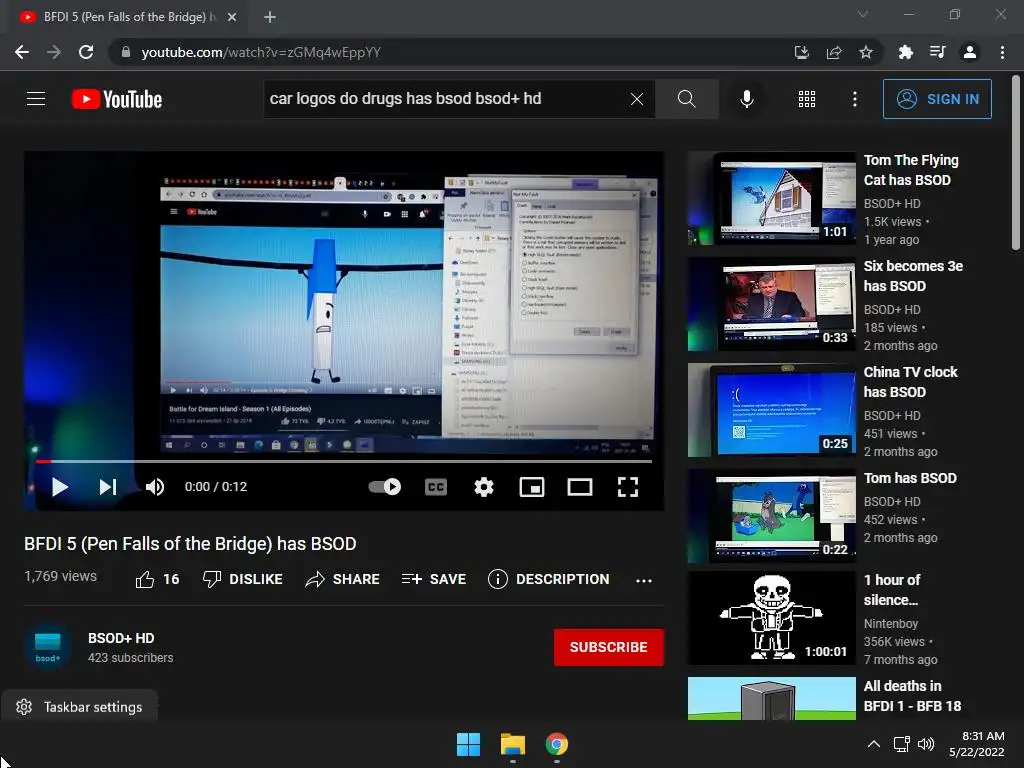
Task: Open Tom has BSOD video title
Action: pos(910,478)
